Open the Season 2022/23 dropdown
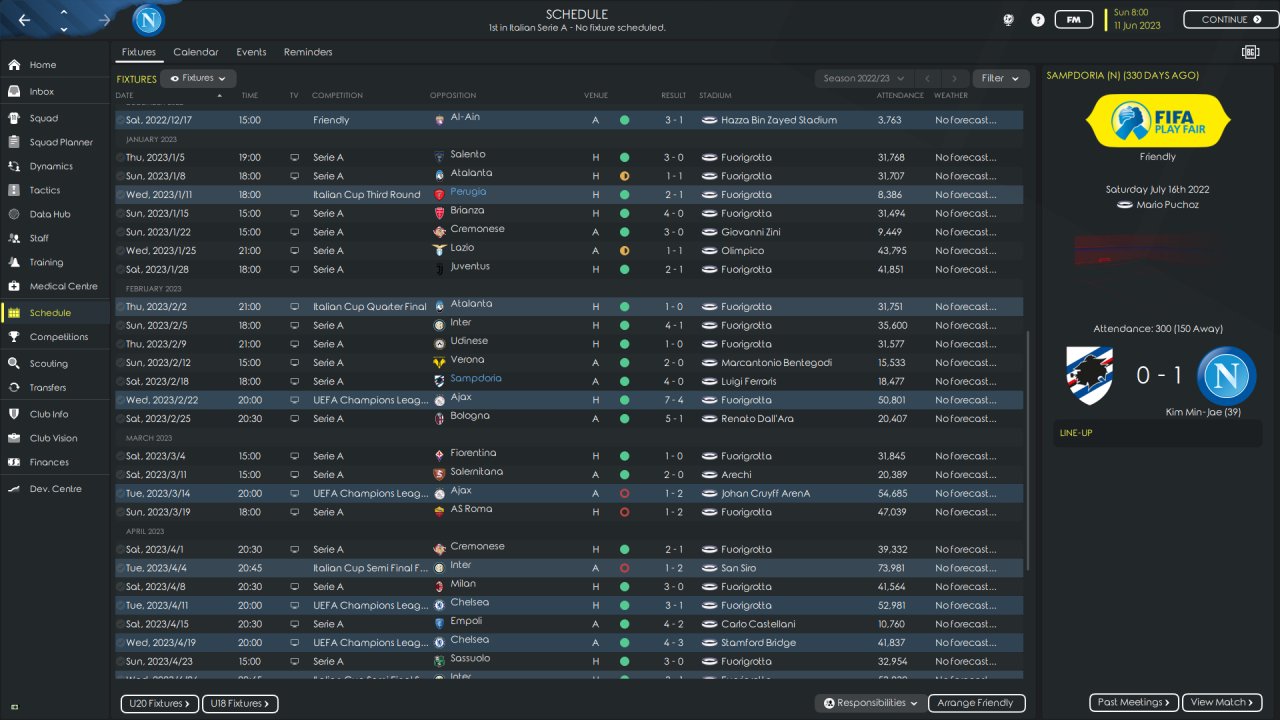 865,78
